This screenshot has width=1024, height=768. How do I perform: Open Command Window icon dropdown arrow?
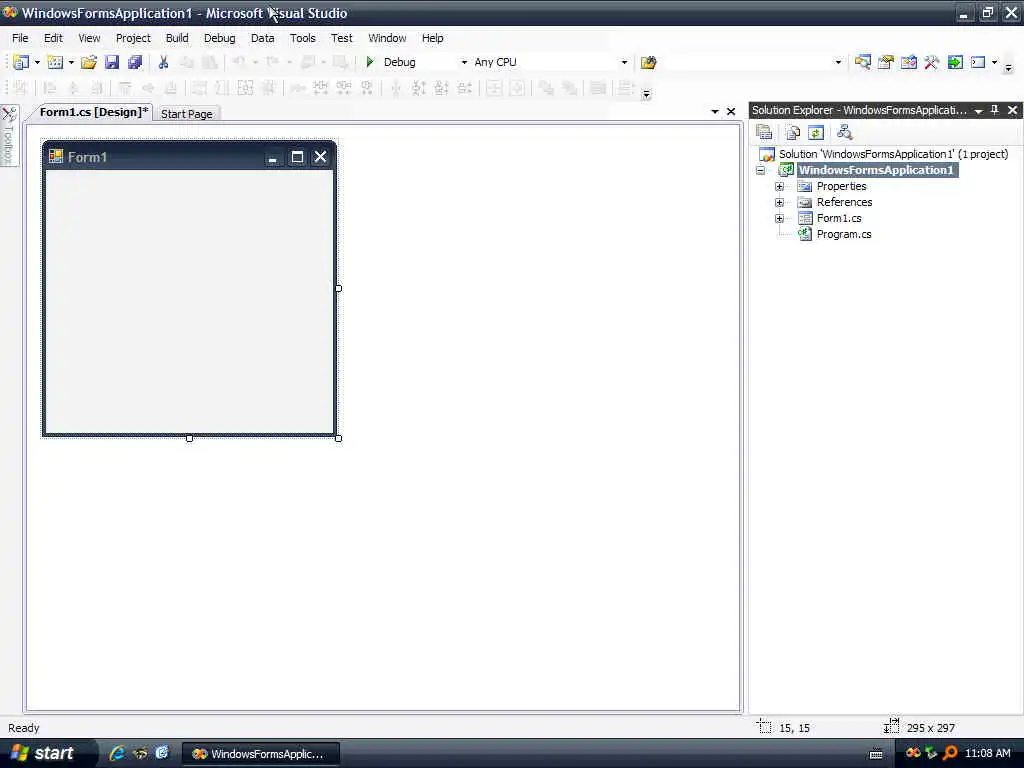pyautogui.click(x=995, y=62)
